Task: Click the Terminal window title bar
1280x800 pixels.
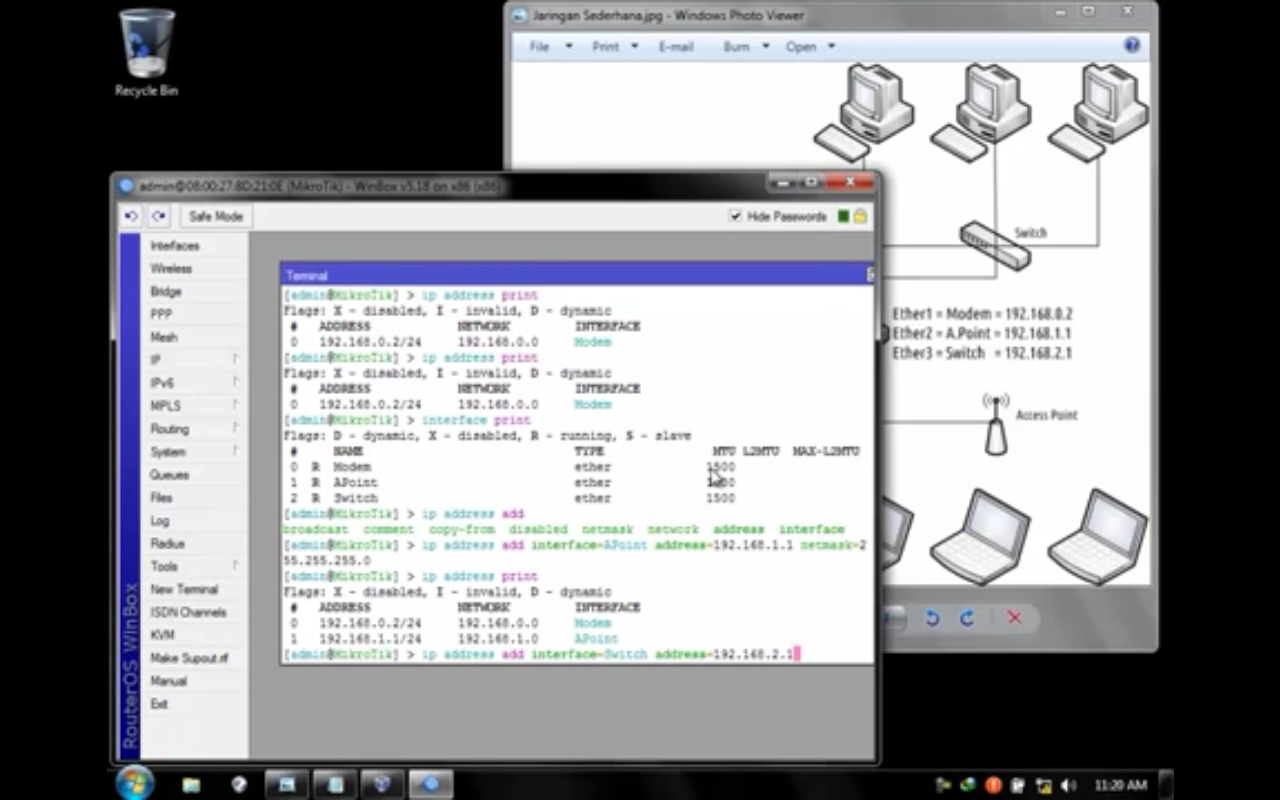Action: point(577,275)
